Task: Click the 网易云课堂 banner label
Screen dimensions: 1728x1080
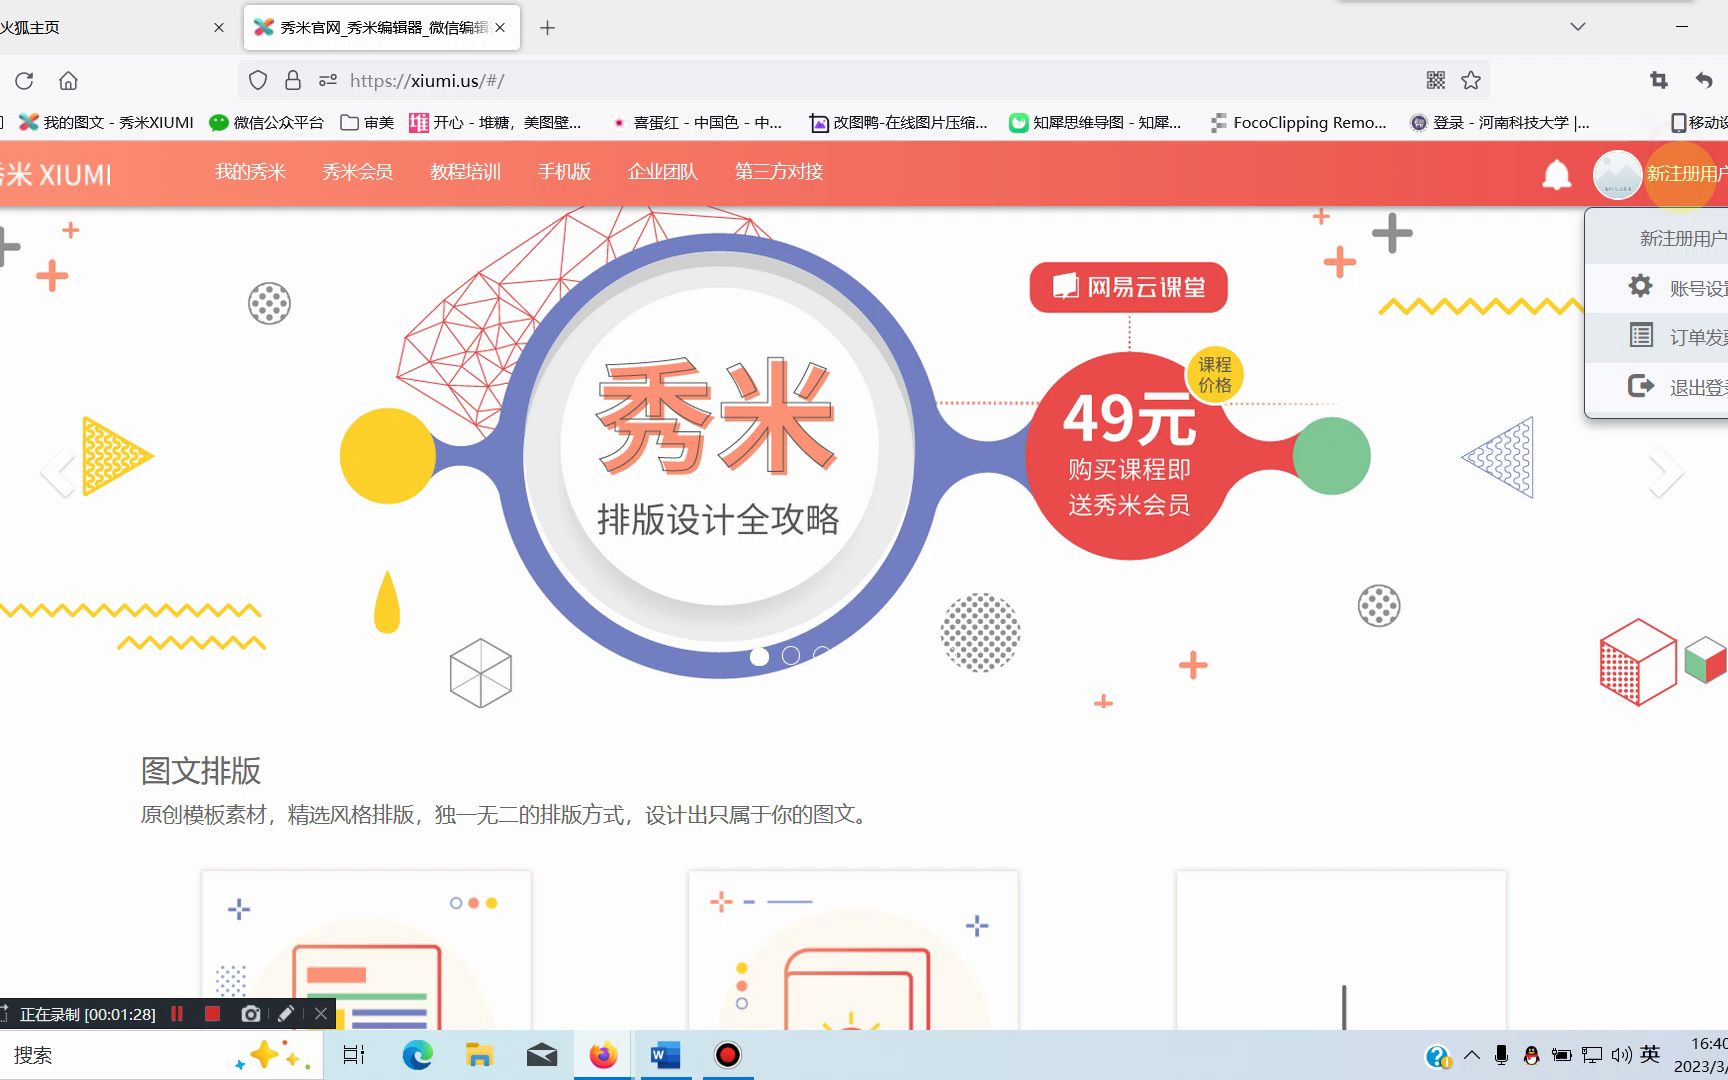Action: 1128,287
